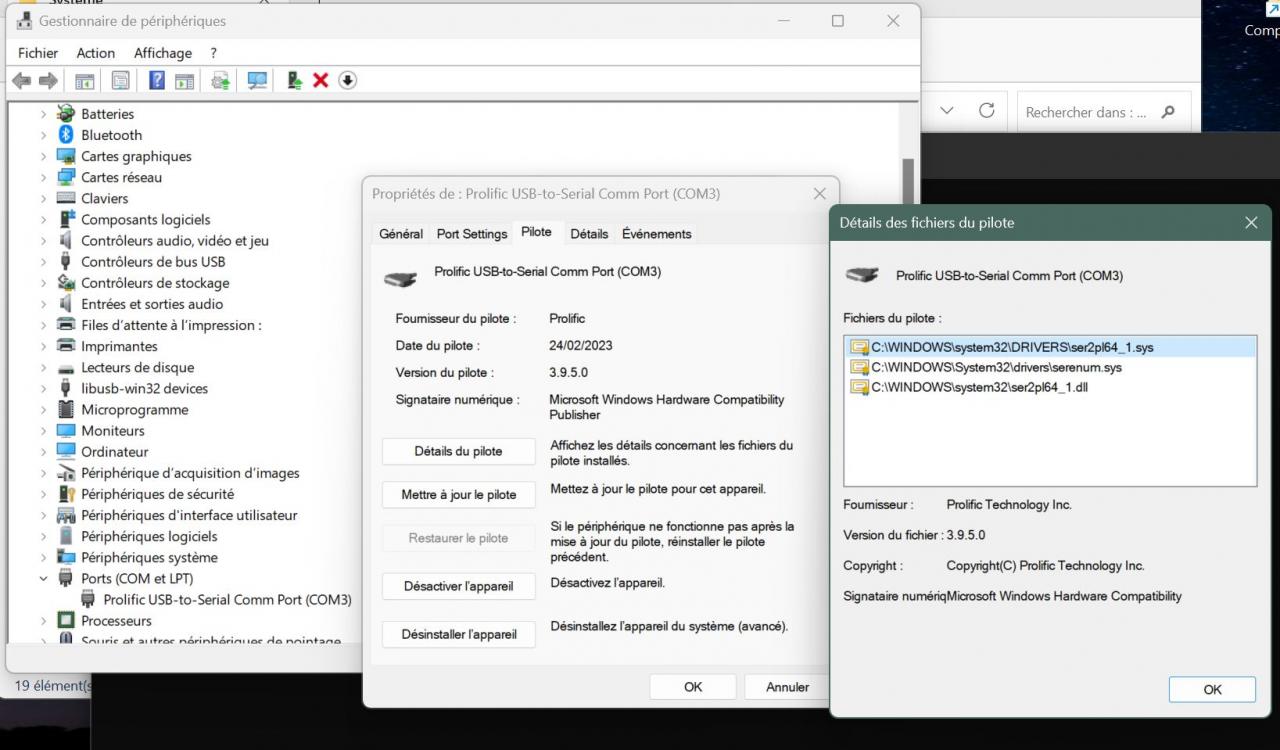The width and height of the screenshot is (1280, 750).
Task: Open the address history dropdown in Explorer
Action: click(x=947, y=111)
